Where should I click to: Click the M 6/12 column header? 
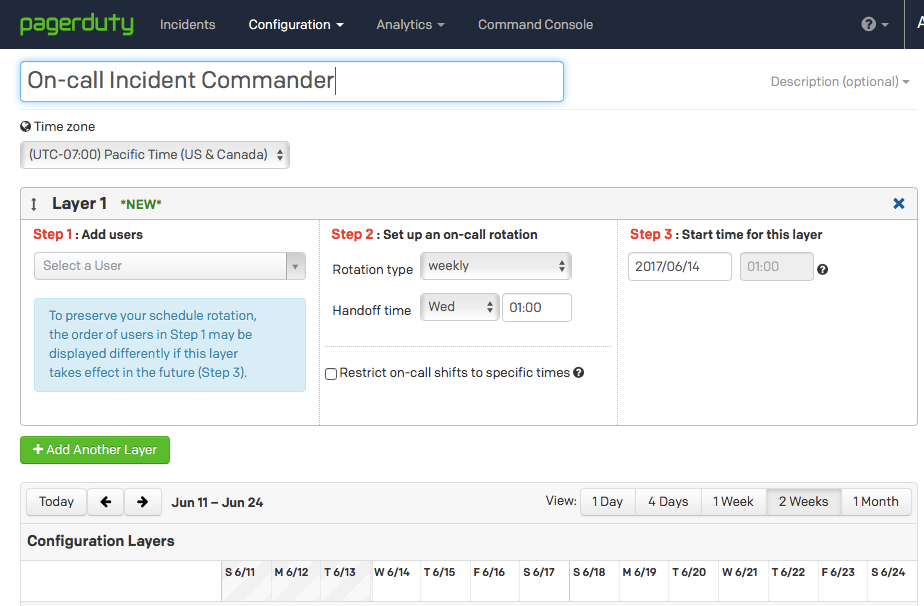291,572
